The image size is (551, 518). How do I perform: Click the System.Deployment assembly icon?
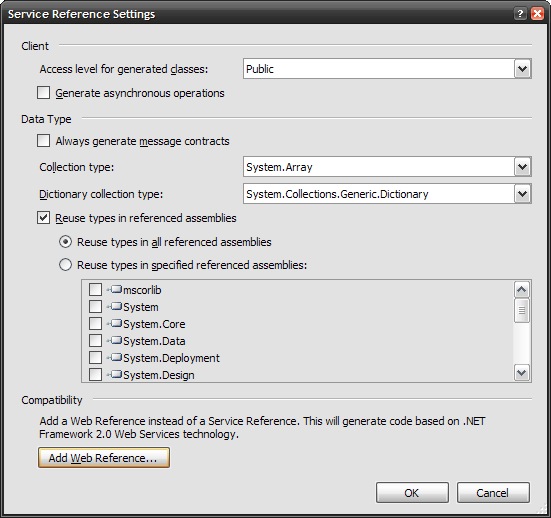click(115, 358)
